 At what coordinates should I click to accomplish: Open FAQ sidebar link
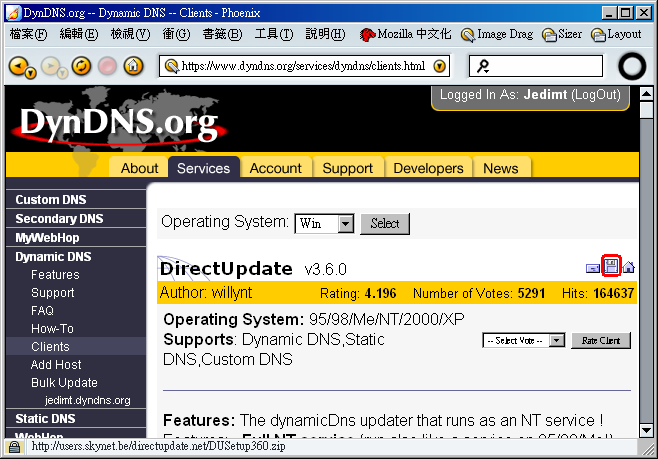(x=42, y=310)
